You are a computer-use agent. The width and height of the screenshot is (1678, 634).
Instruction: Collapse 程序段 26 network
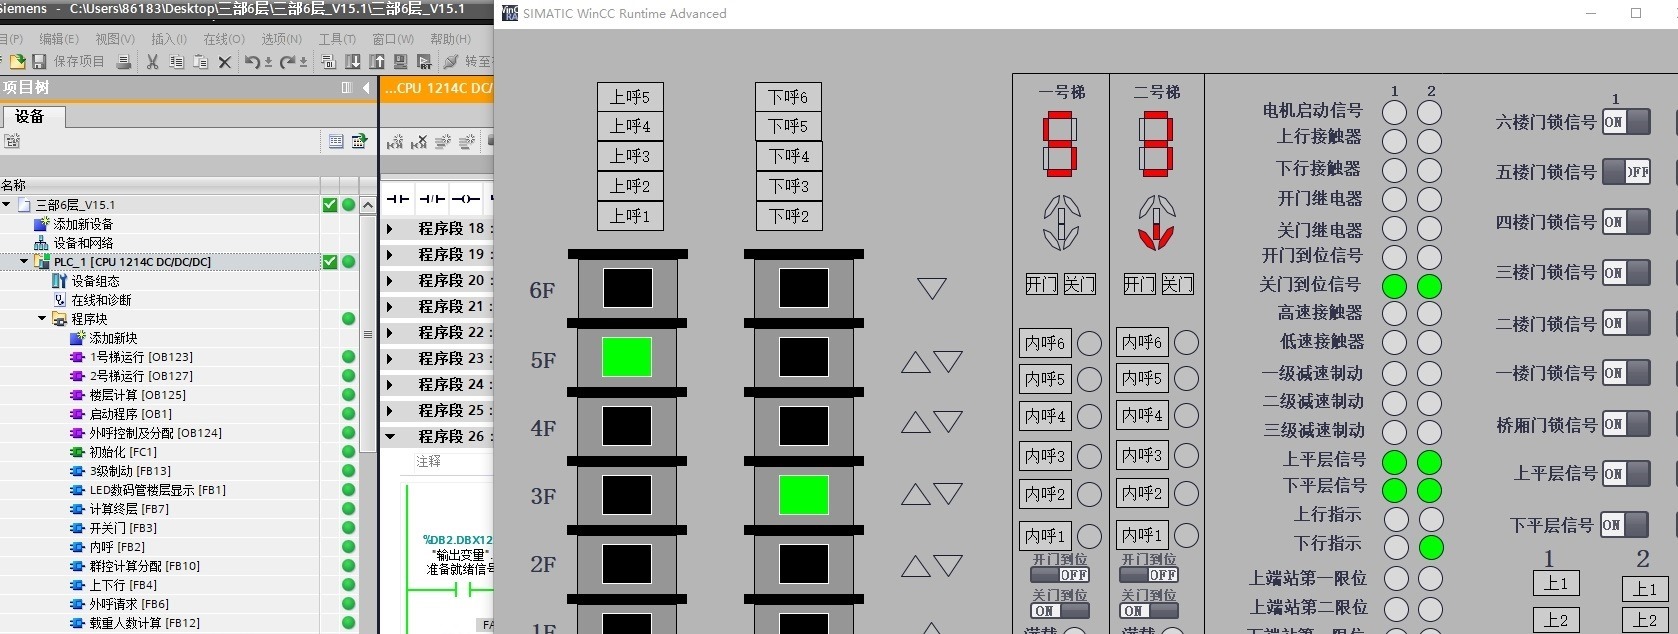pos(390,437)
